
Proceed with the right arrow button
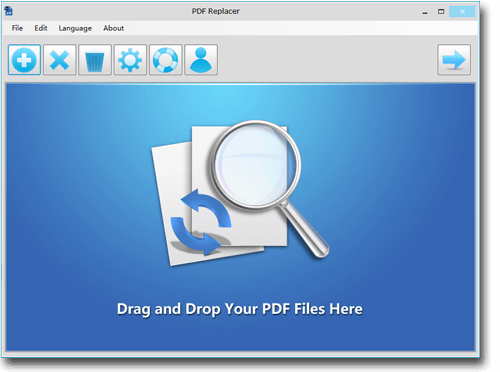pyautogui.click(x=454, y=60)
